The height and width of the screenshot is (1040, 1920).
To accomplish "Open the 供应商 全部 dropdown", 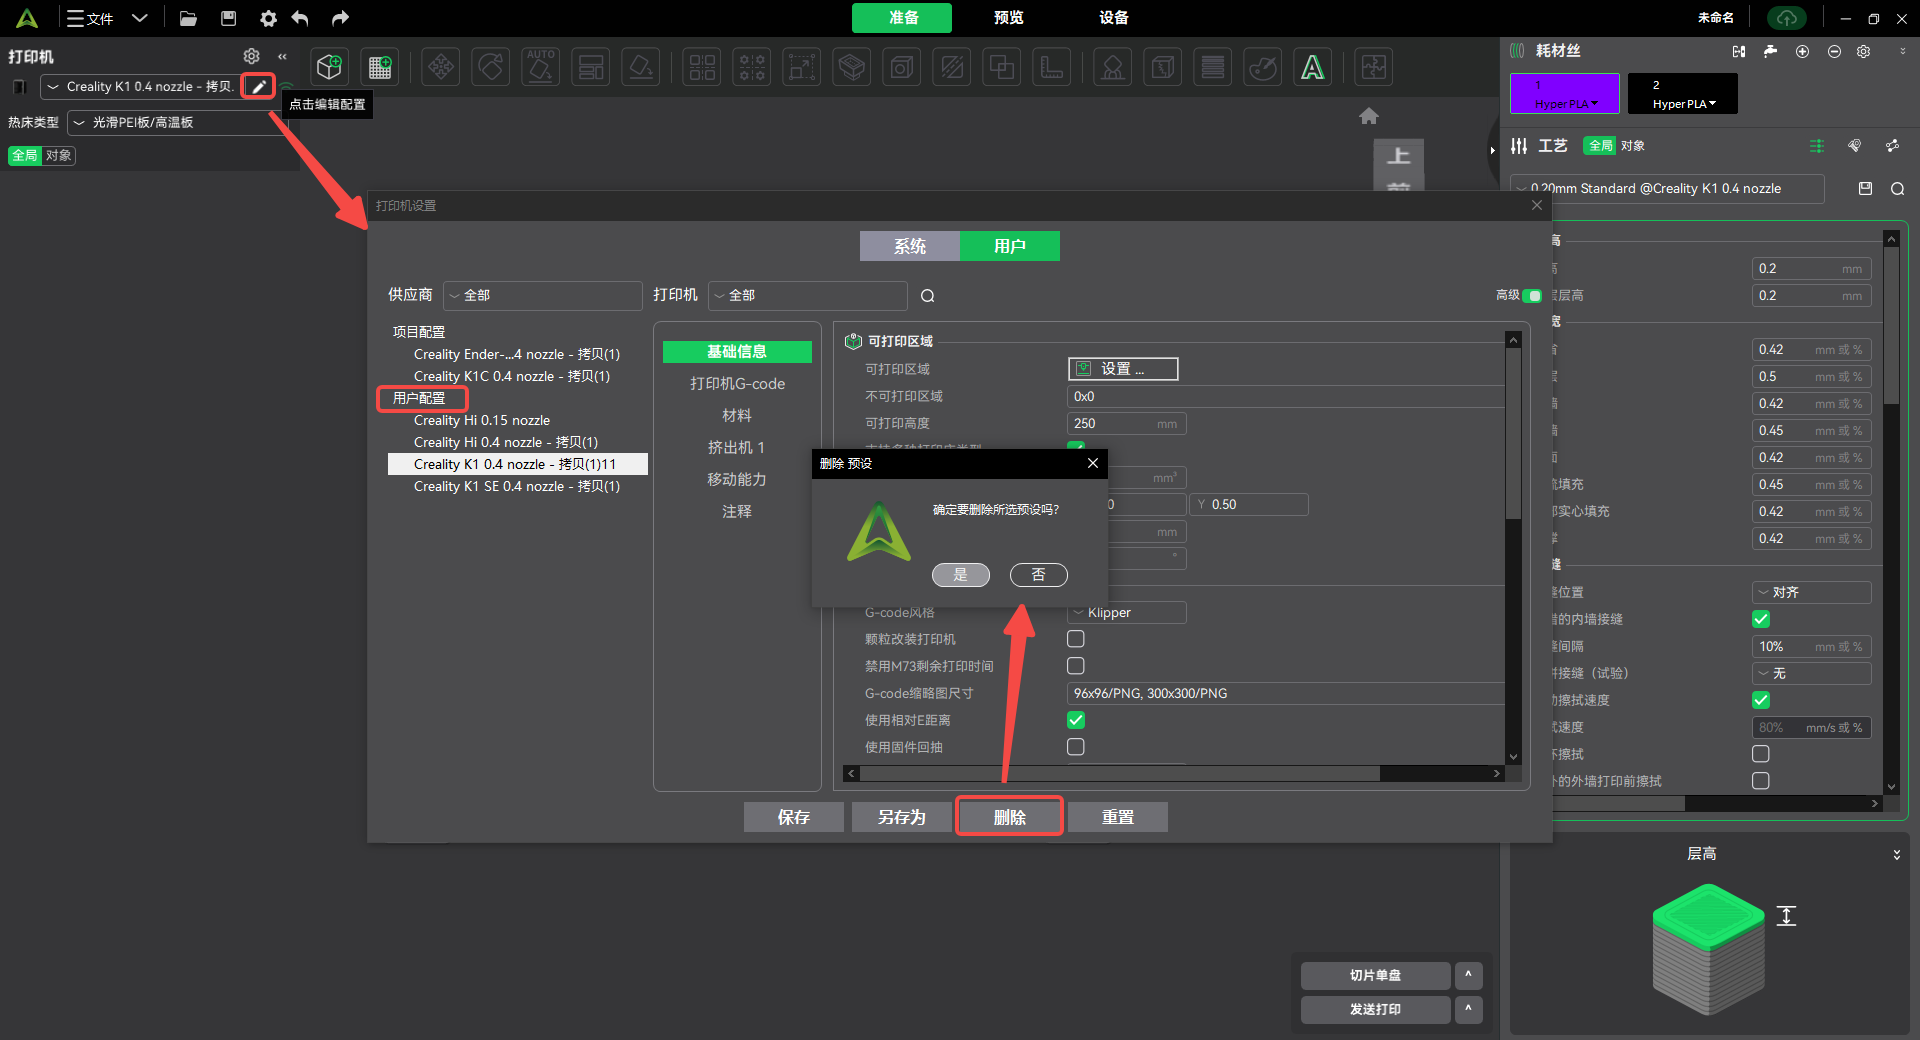I will coord(543,295).
